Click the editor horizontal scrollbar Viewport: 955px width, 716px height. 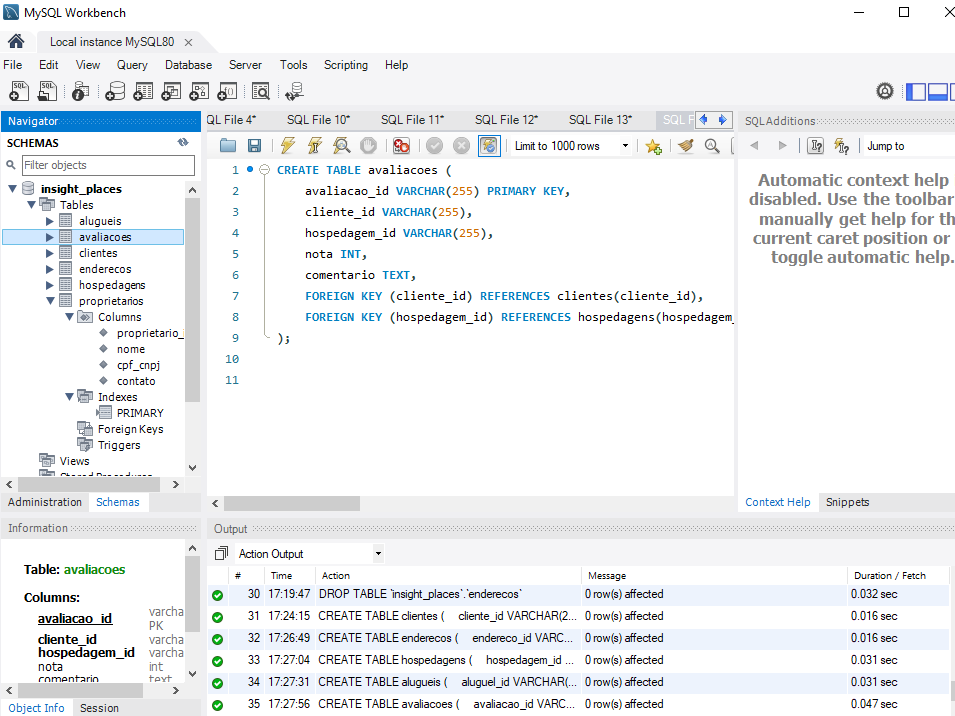[292, 504]
